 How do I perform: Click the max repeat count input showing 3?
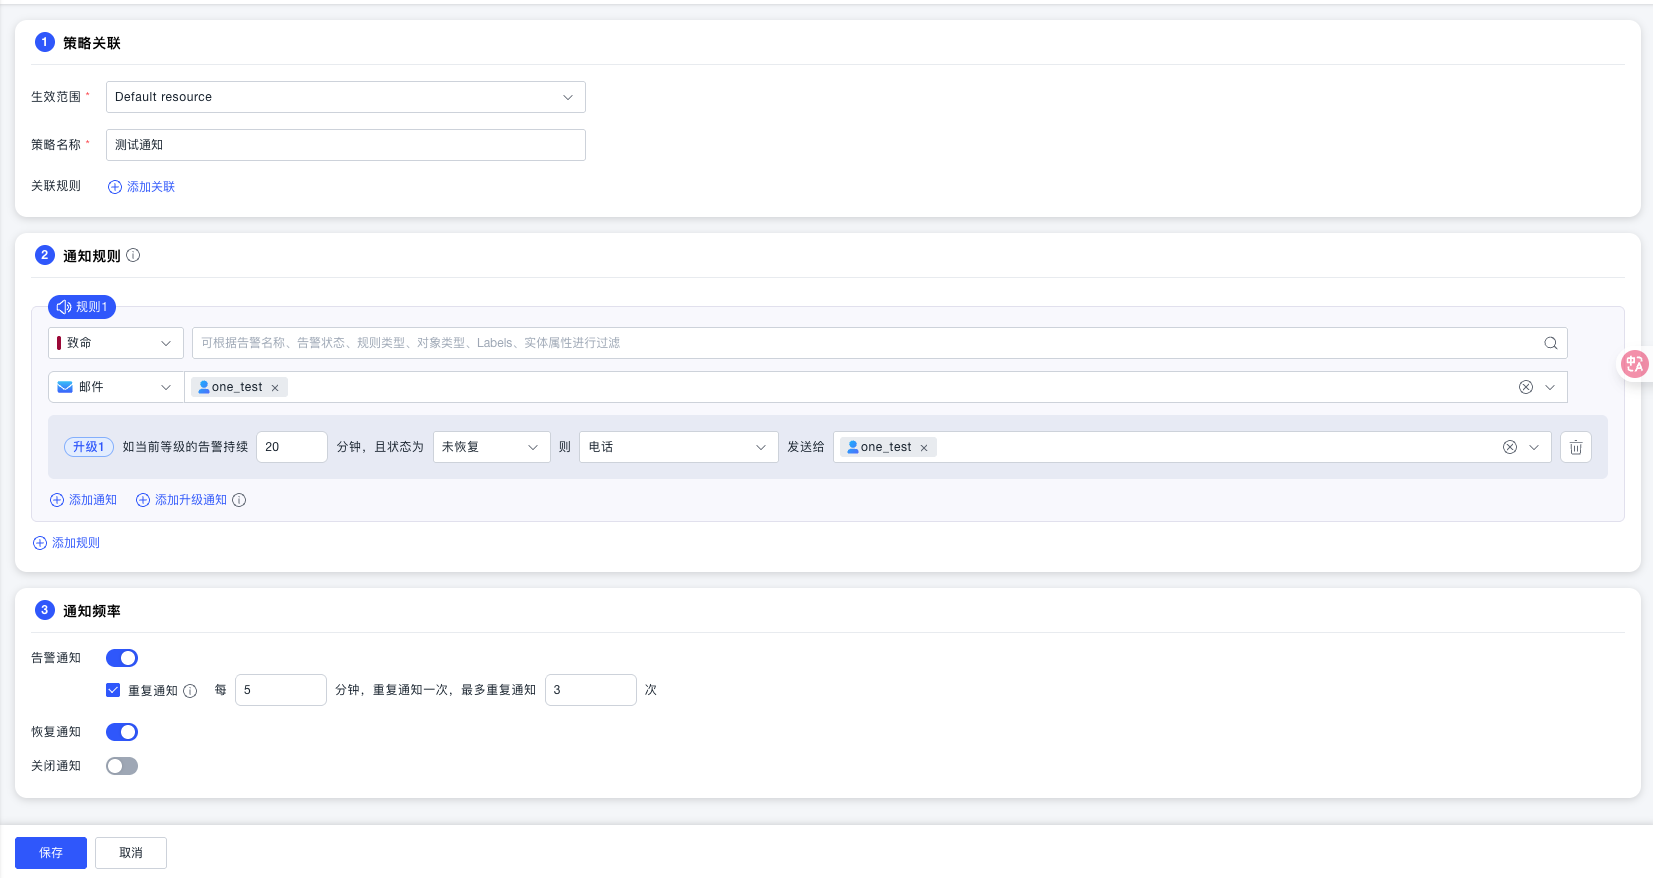[591, 690]
